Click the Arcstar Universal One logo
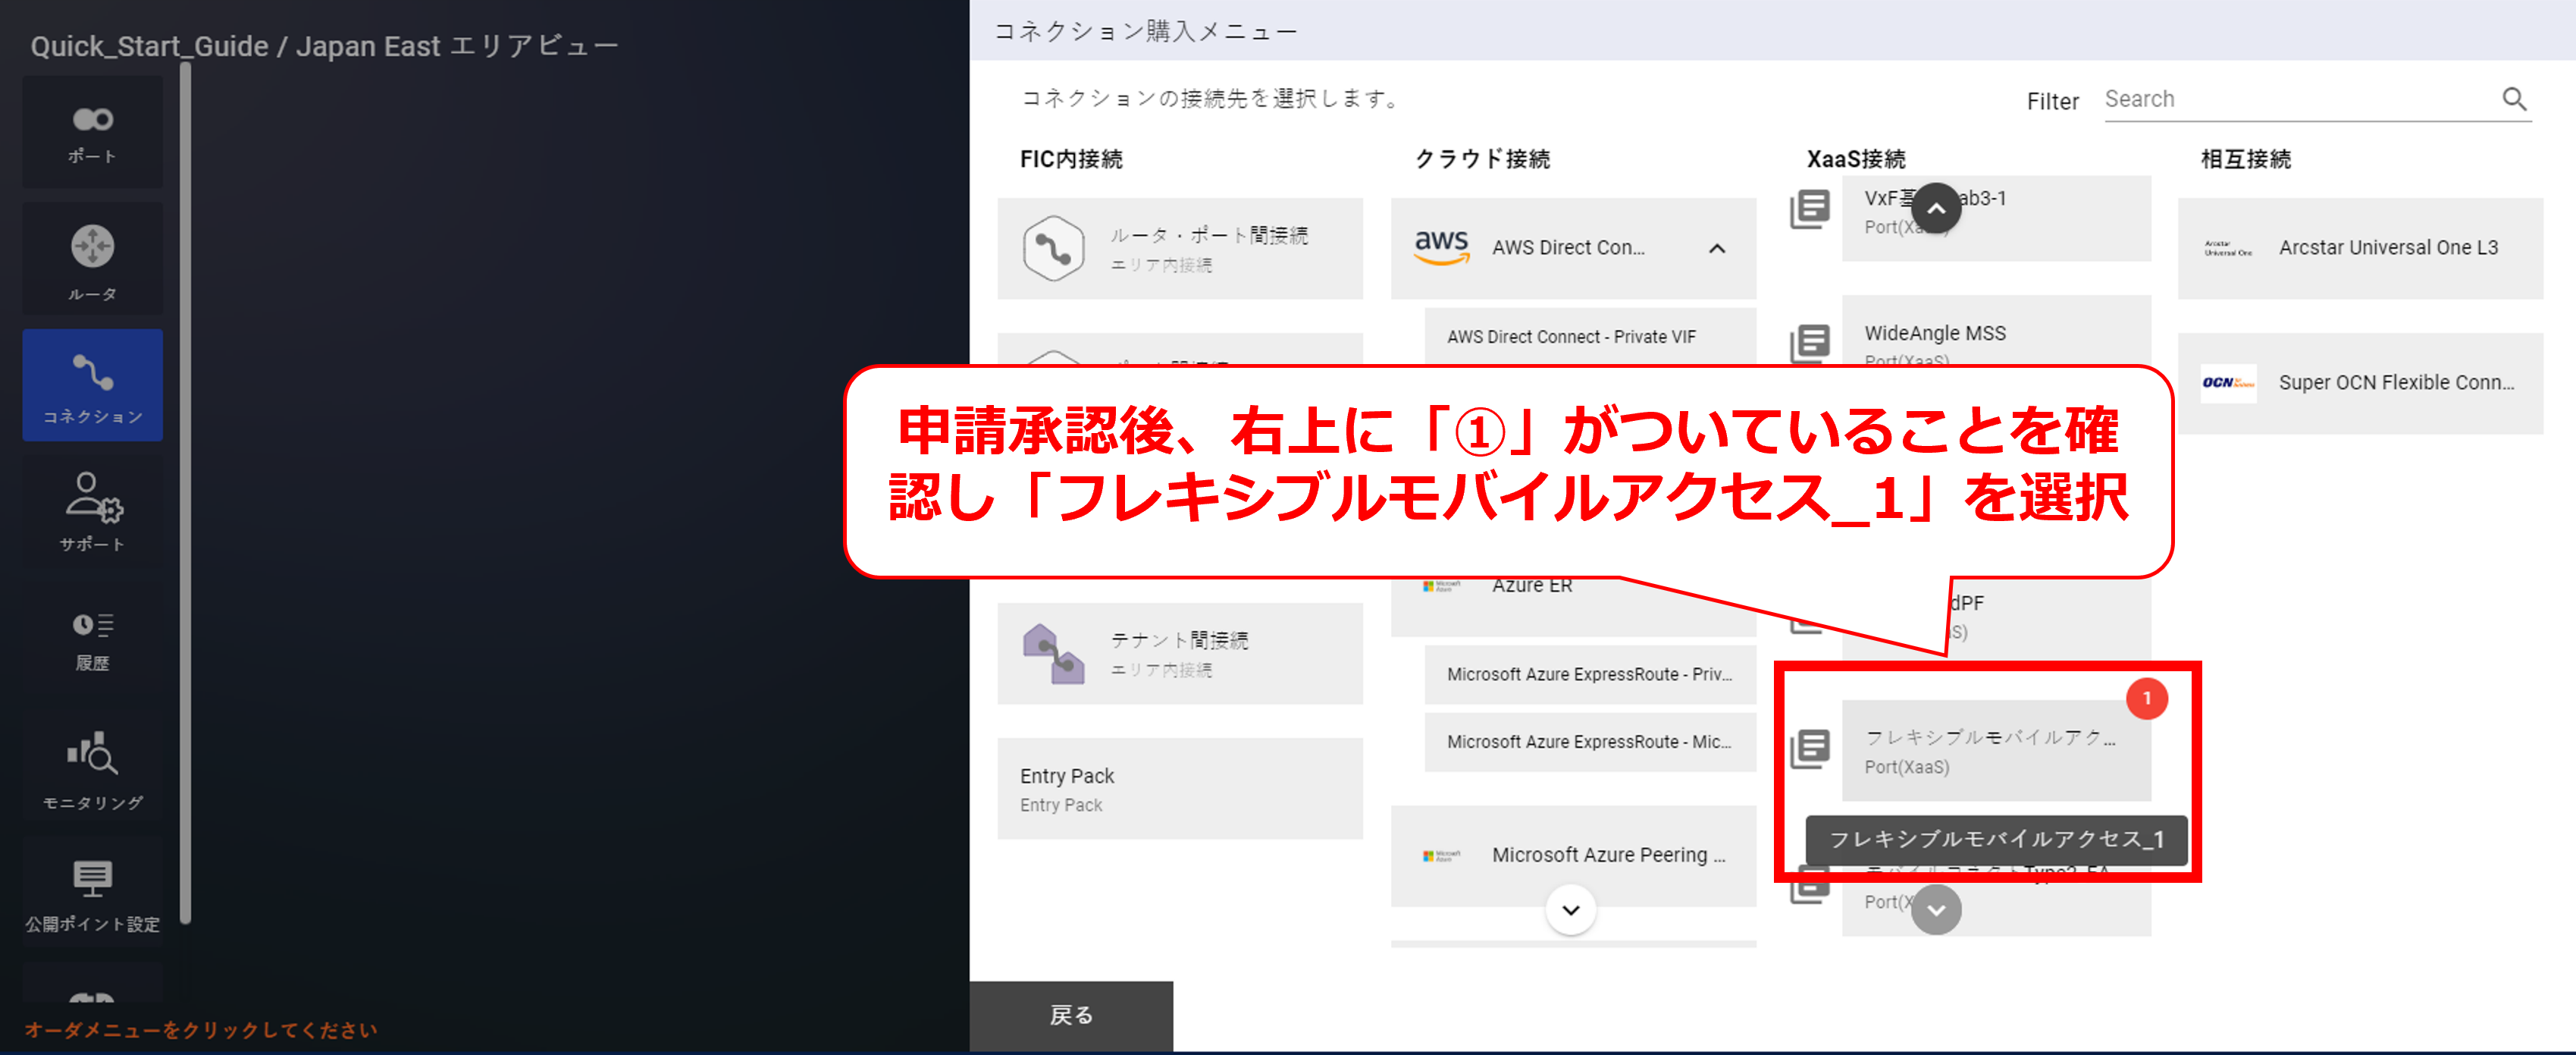Viewport: 2576px width, 1055px height. pyautogui.click(x=2228, y=248)
